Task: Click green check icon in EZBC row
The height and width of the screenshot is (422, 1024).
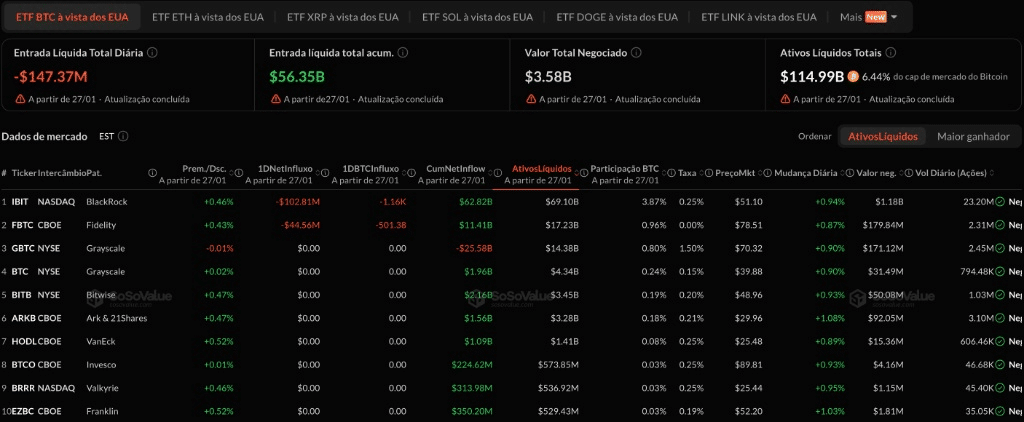Action: (1000, 412)
